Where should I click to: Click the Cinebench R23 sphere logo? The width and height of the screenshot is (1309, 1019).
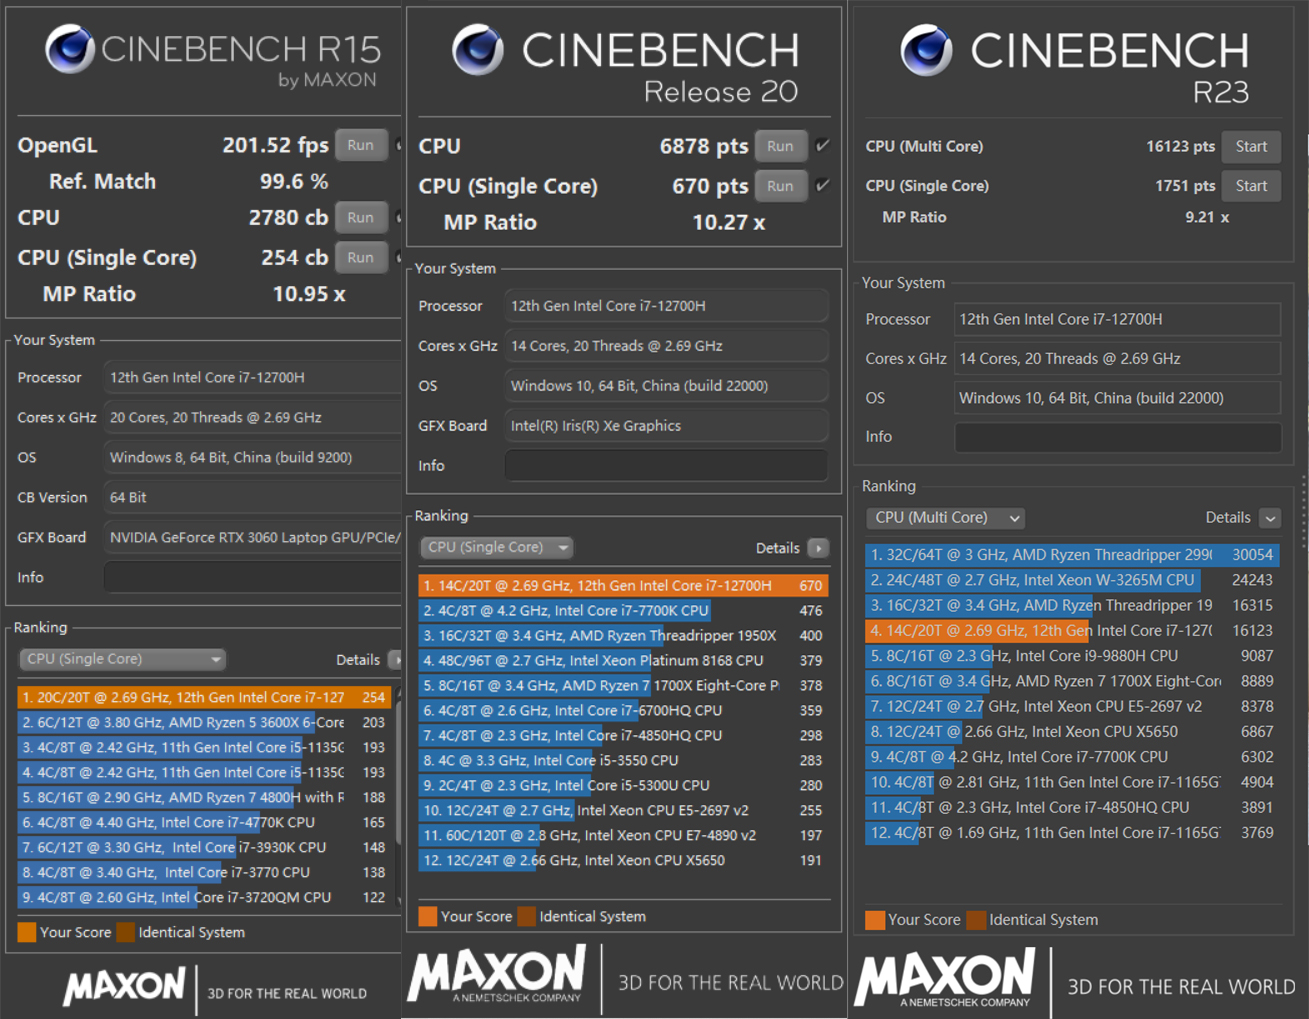coord(926,50)
